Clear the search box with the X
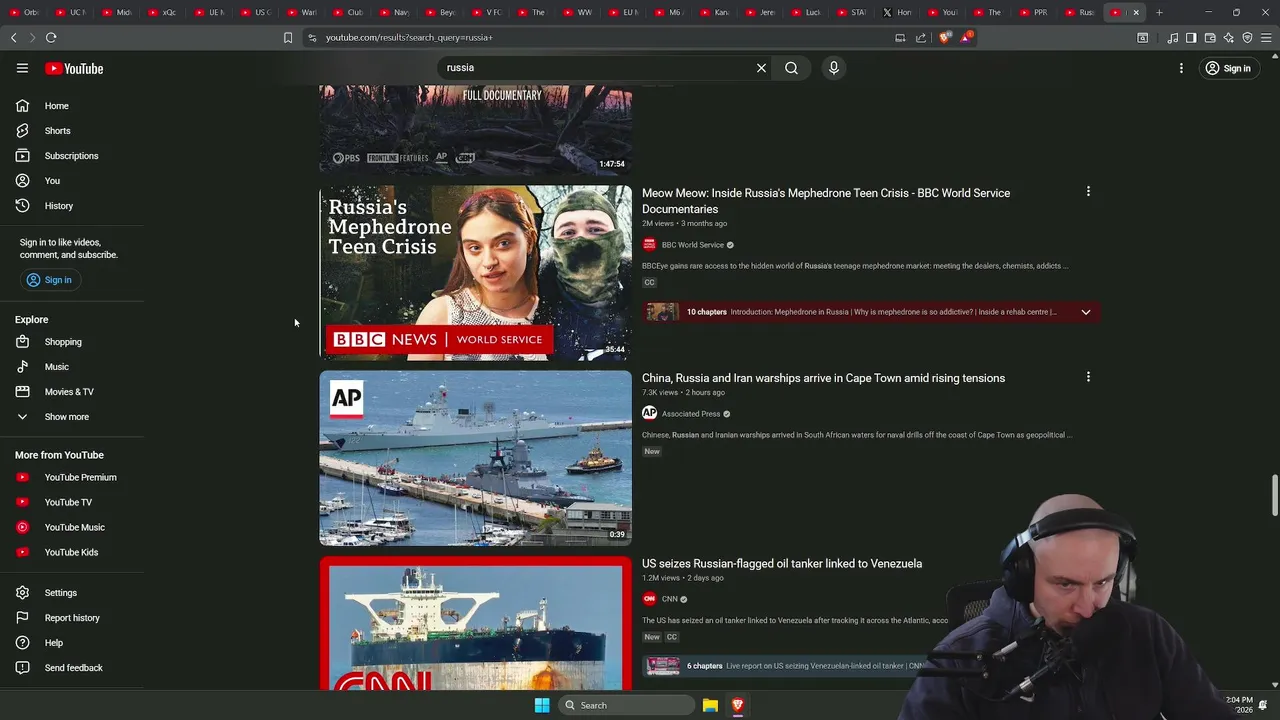The width and height of the screenshot is (1280, 720). 761,68
